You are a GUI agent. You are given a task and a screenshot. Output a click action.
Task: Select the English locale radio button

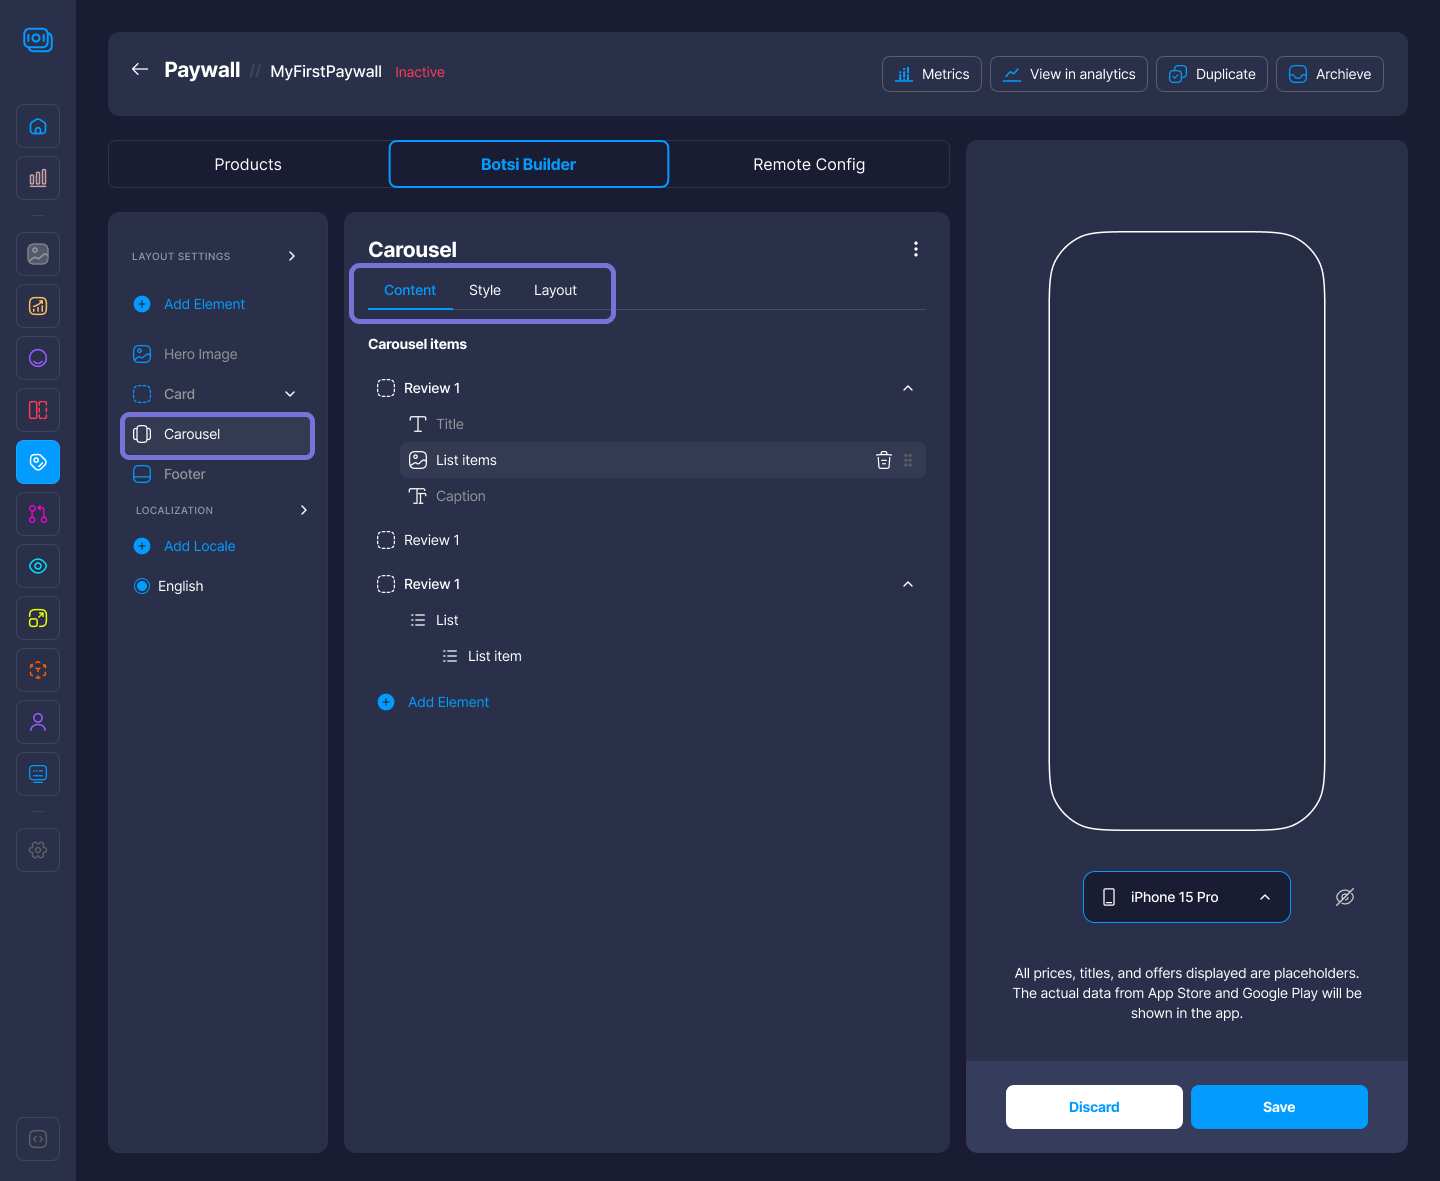coord(142,586)
